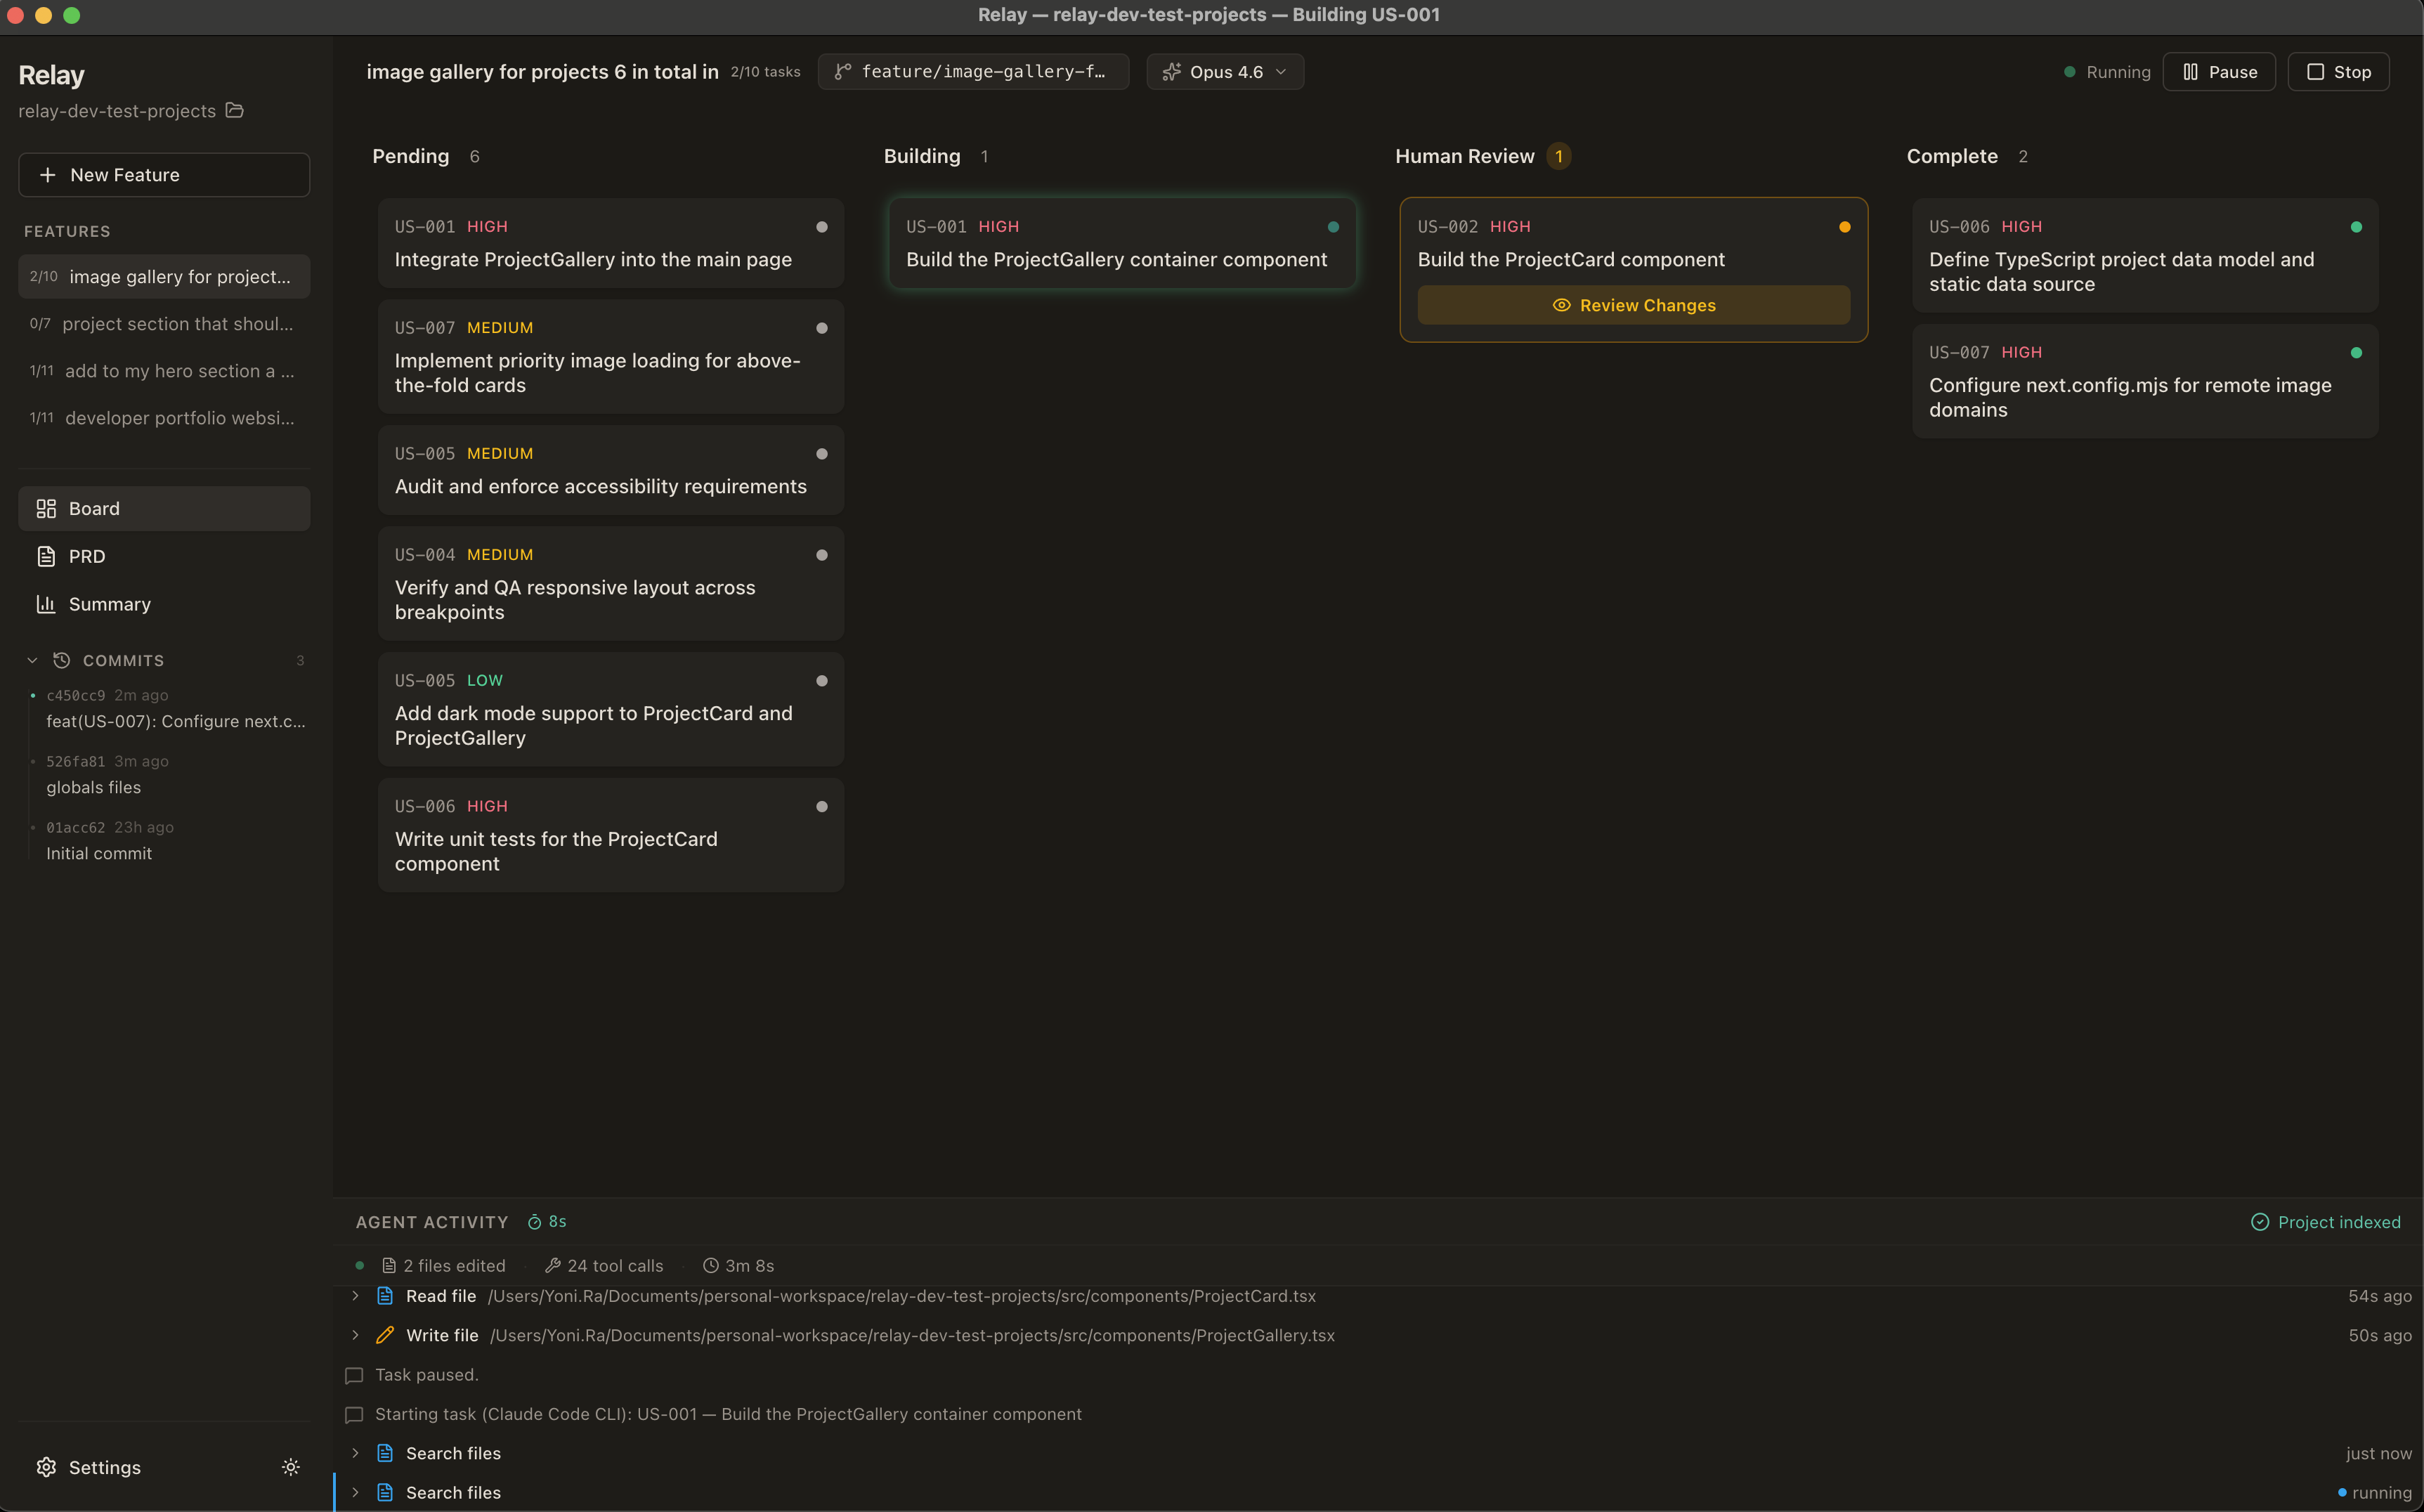Click the New Feature button
The height and width of the screenshot is (1512, 2424).
(x=164, y=175)
